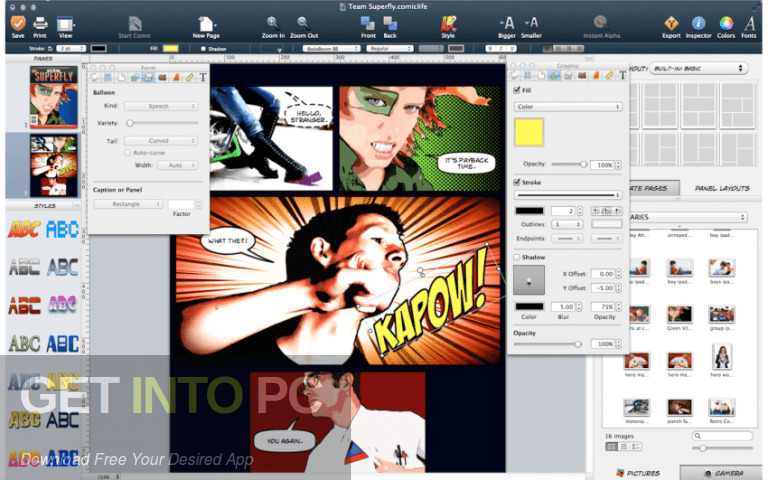Select layout grid icon in Graphic inspector
The width and height of the screenshot is (768, 480).
coord(528,75)
